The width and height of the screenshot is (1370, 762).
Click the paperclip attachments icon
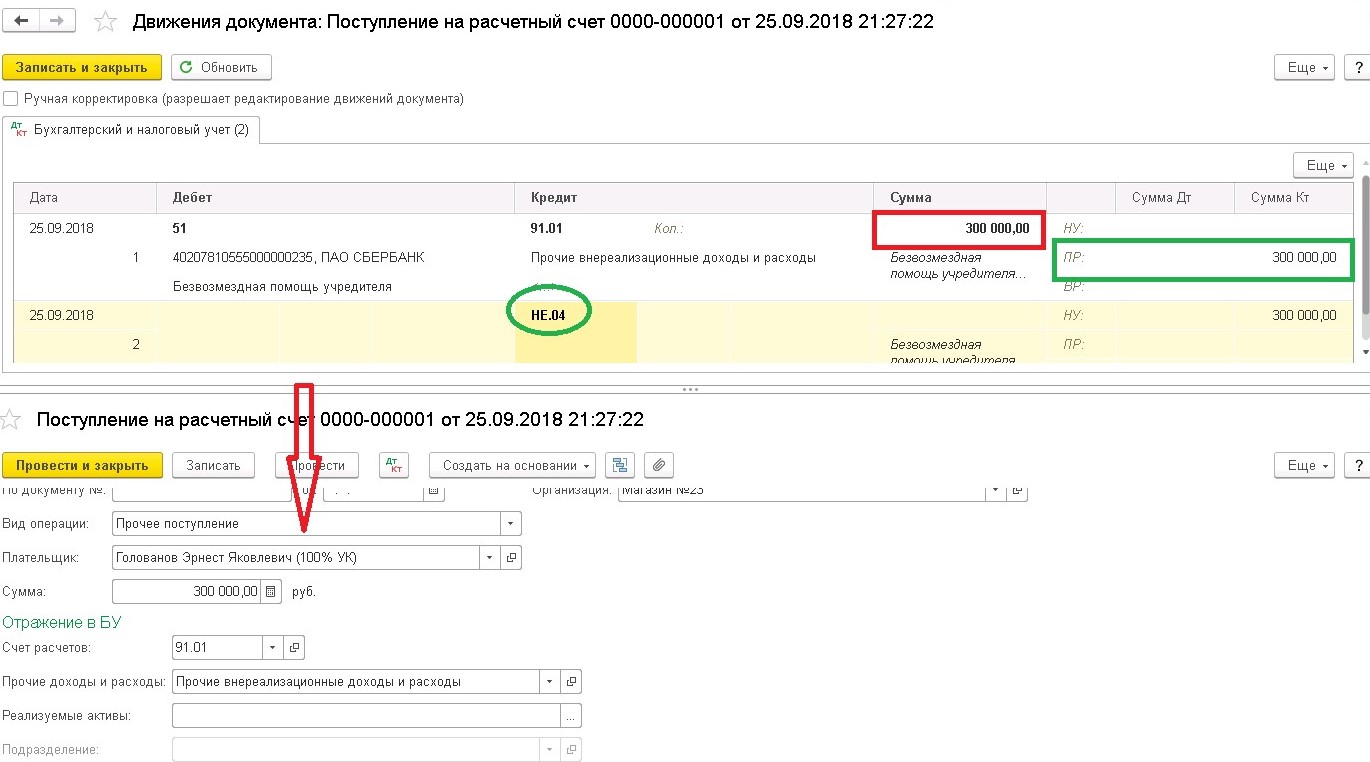pyautogui.click(x=658, y=465)
